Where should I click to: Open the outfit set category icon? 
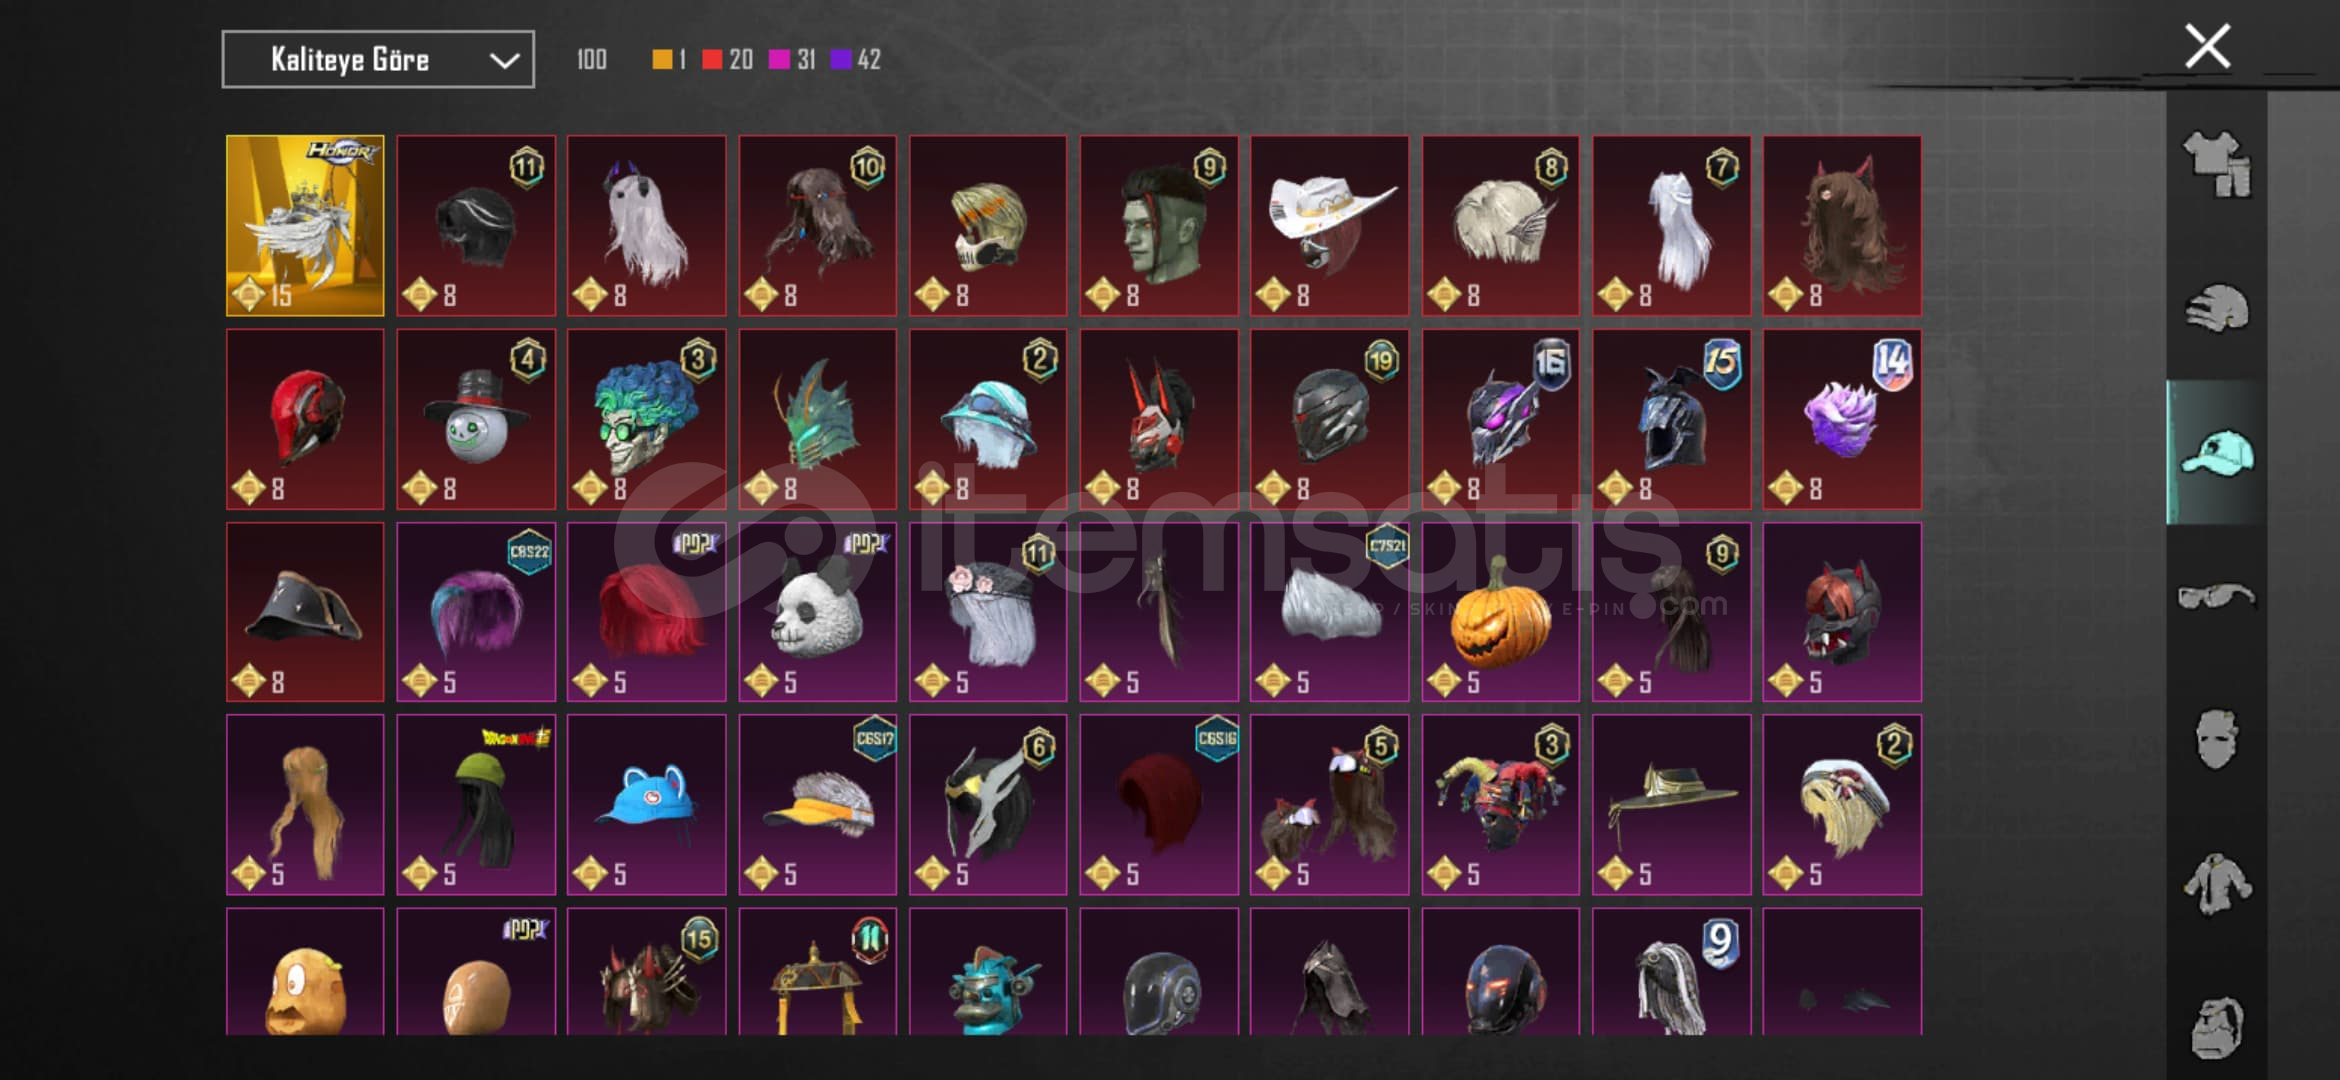[x=2217, y=163]
